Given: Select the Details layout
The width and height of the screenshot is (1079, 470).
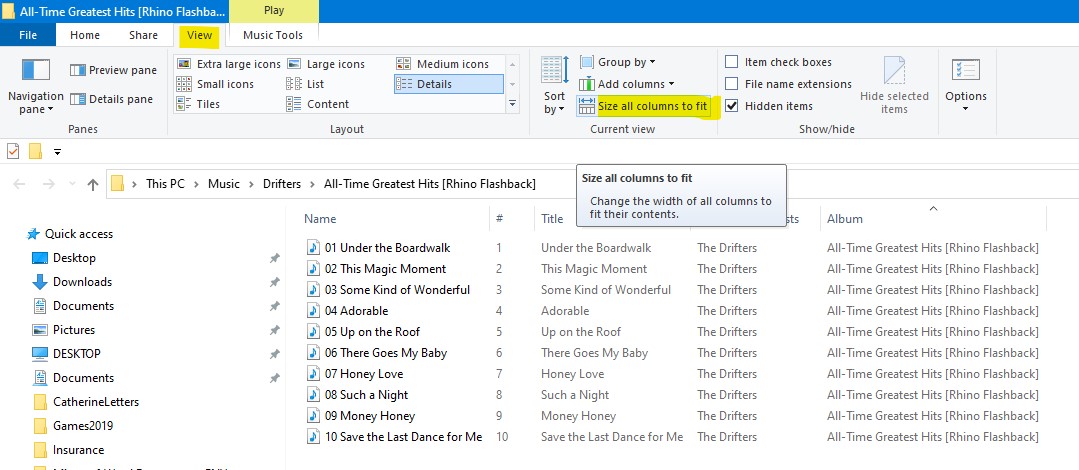Looking at the screenshot, I should click(449, 84).
